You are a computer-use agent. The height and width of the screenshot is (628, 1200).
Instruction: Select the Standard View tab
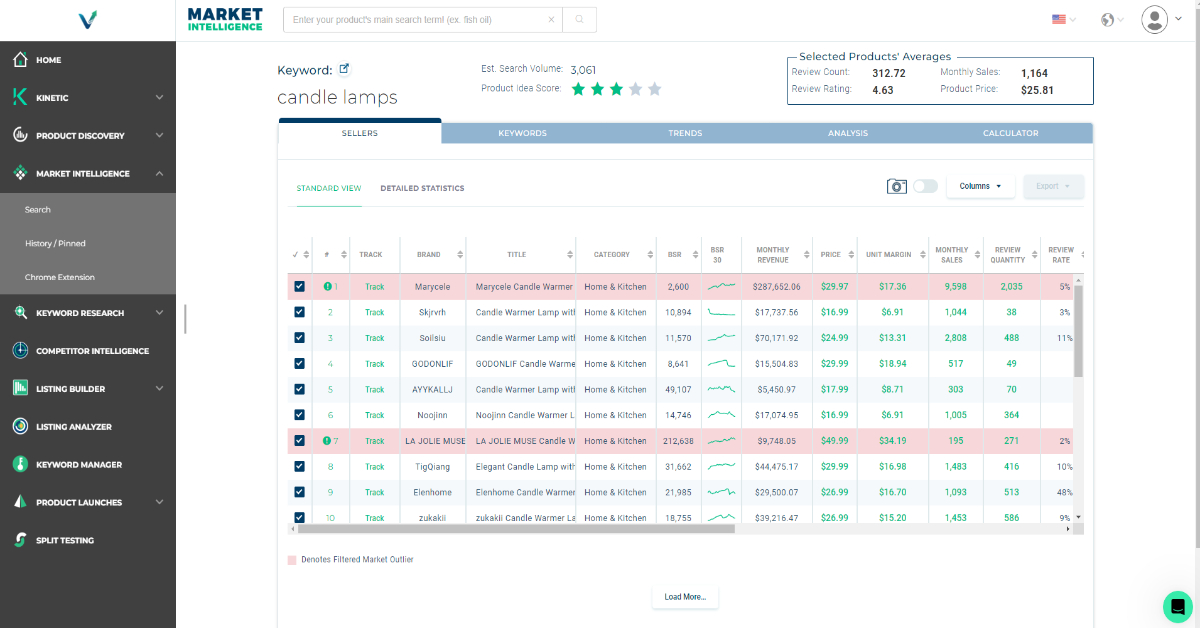pyautogui.click(x=329, y=188)
